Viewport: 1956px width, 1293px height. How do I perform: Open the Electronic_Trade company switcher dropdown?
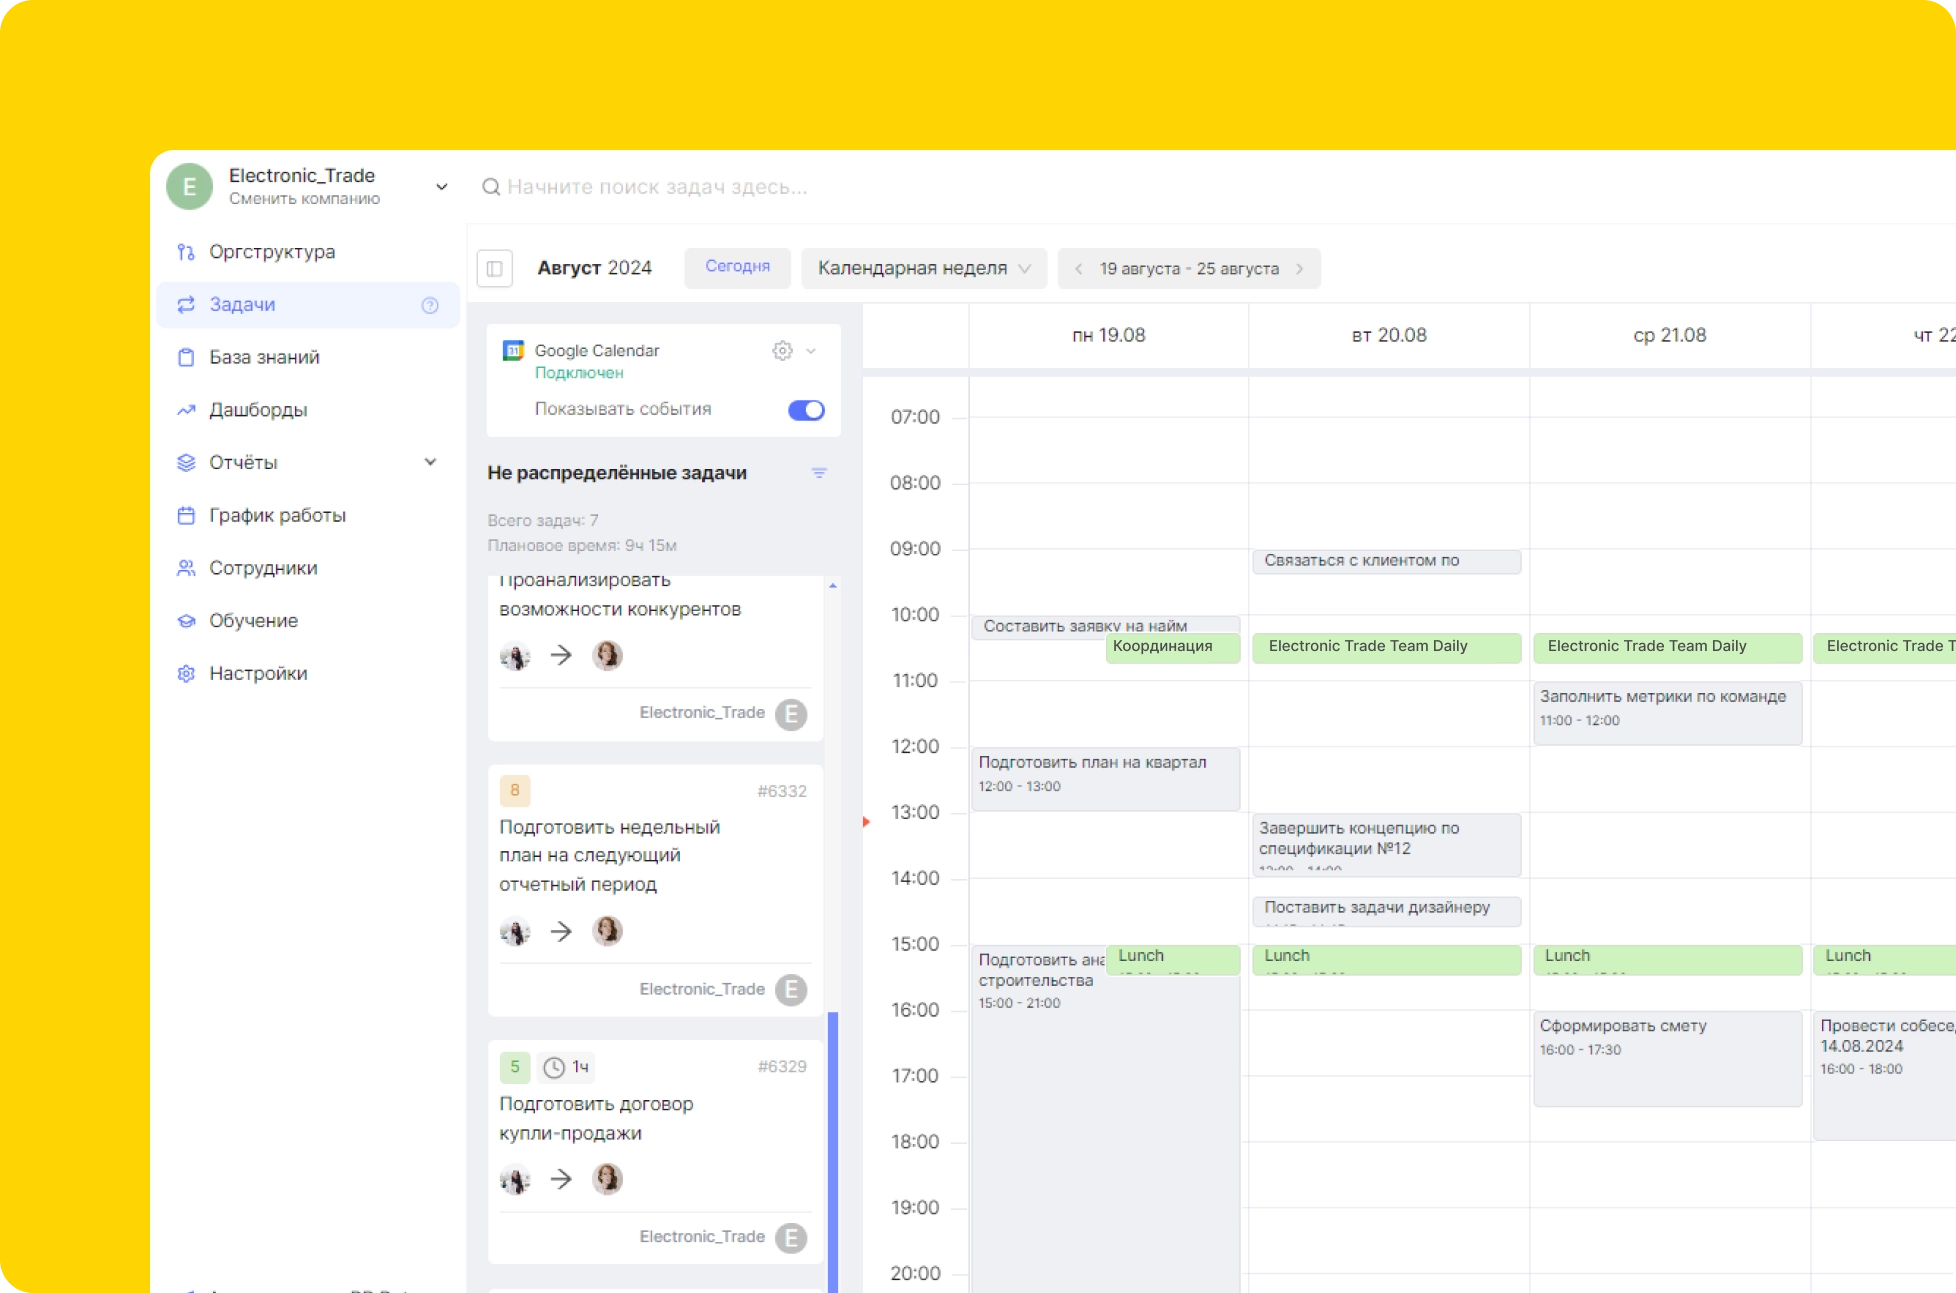(441, 187)
